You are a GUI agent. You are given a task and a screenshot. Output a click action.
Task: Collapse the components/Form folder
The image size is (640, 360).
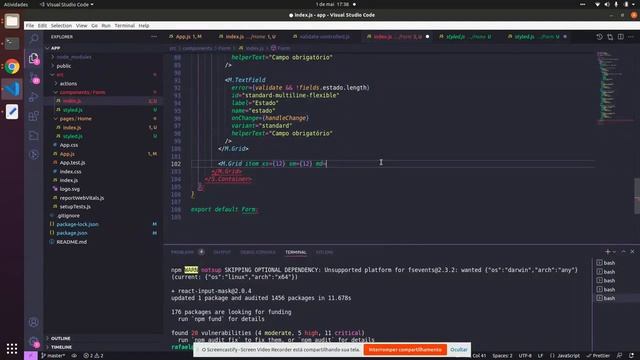[82, 92]
